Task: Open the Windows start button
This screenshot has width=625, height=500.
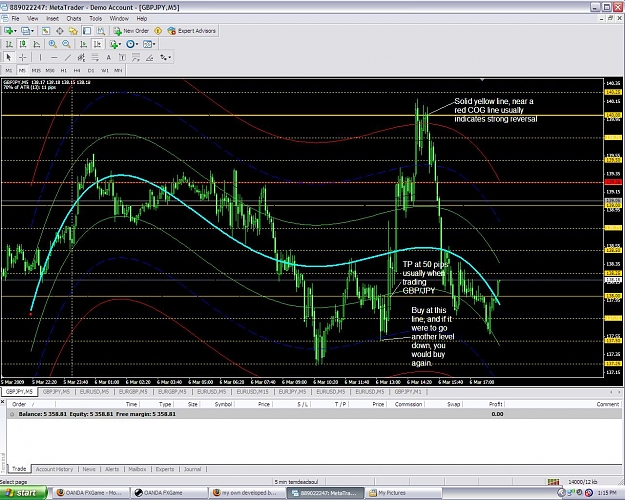Action: pyautogui.click(x=22, y=493)
